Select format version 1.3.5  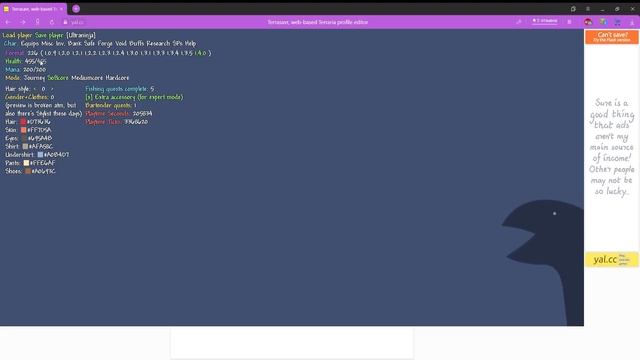tap(187, 53)
